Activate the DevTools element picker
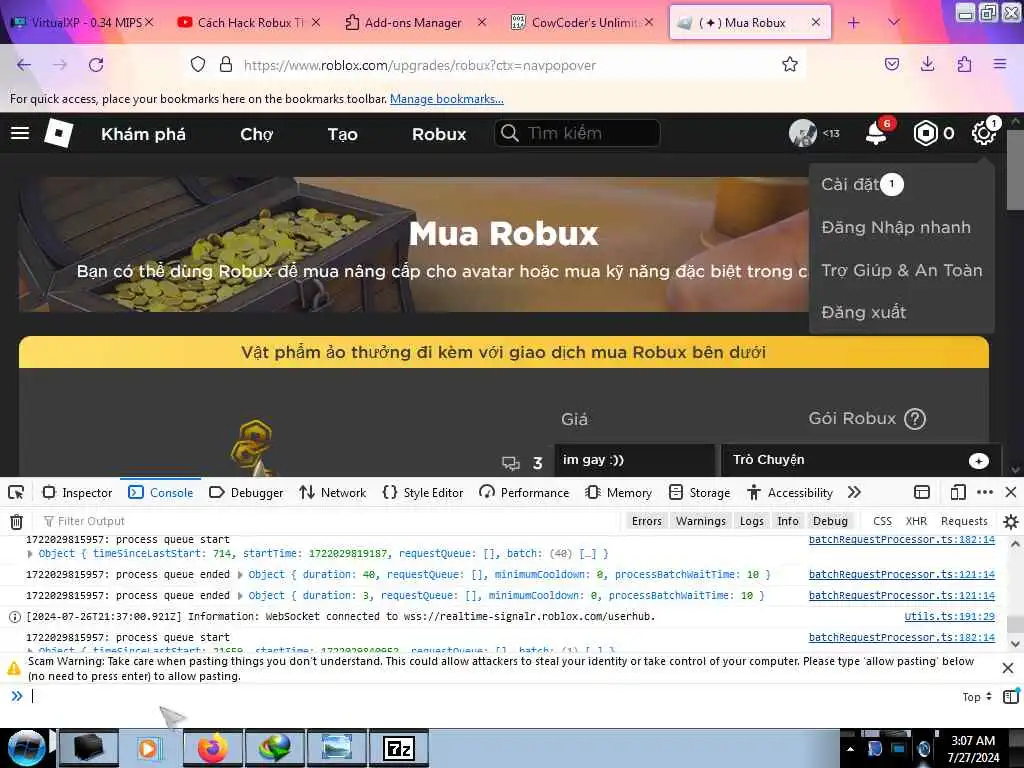This screenshot has height=768, width=1024. pos(16,492)
